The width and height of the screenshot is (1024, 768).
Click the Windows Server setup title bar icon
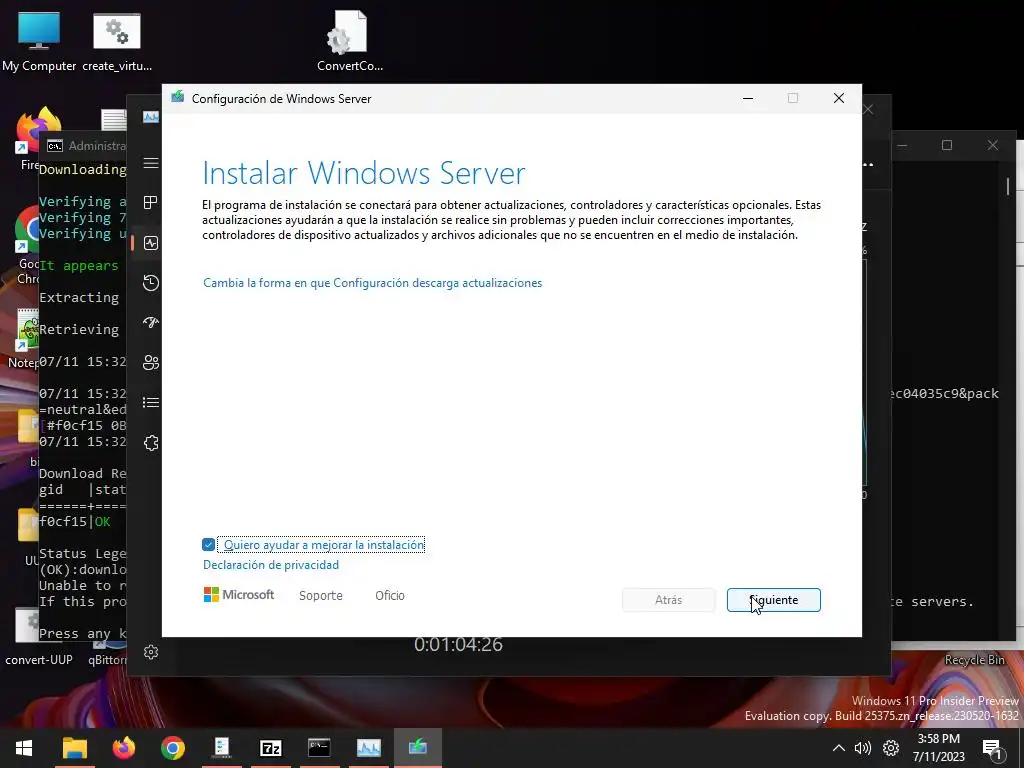click(x=178, y=97)
